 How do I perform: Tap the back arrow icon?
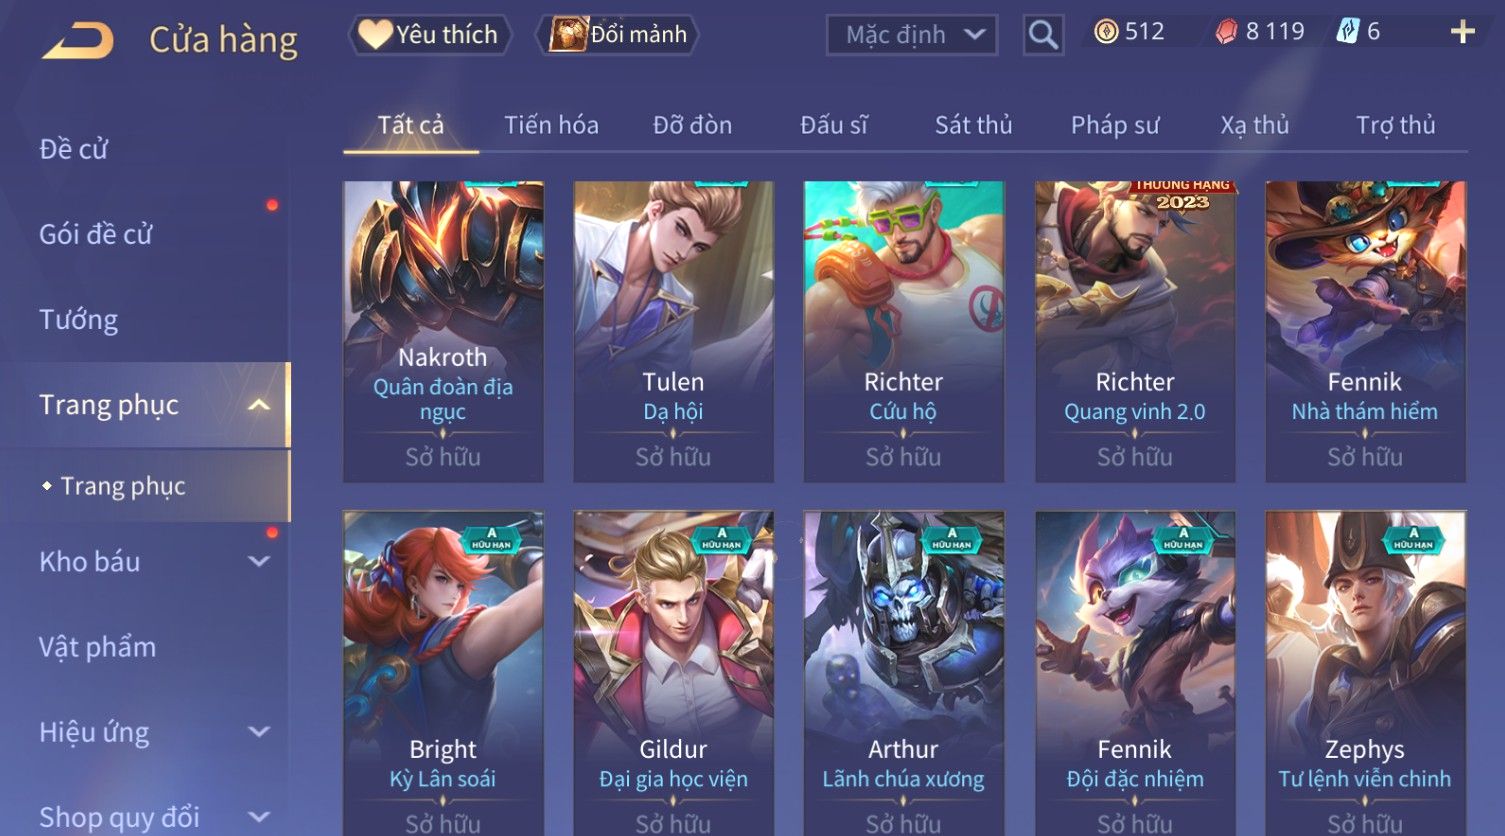point(77,41)
